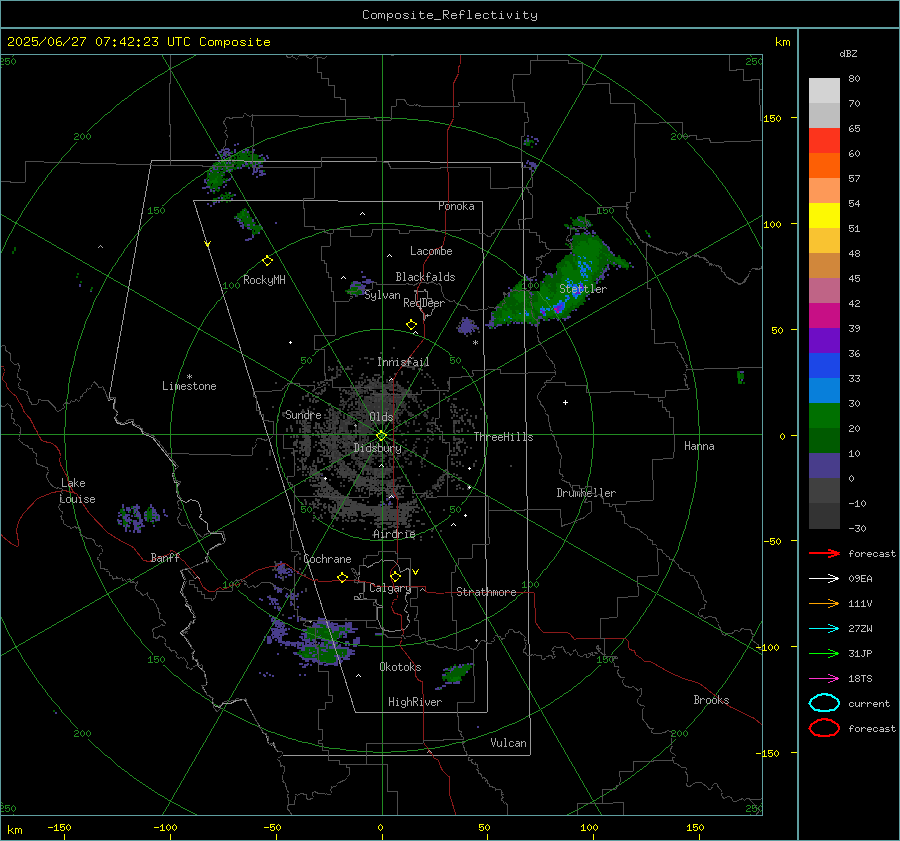This screenshot has height=841, width=900.
Task: Select the Sylvan label on map
Action: 382,295
